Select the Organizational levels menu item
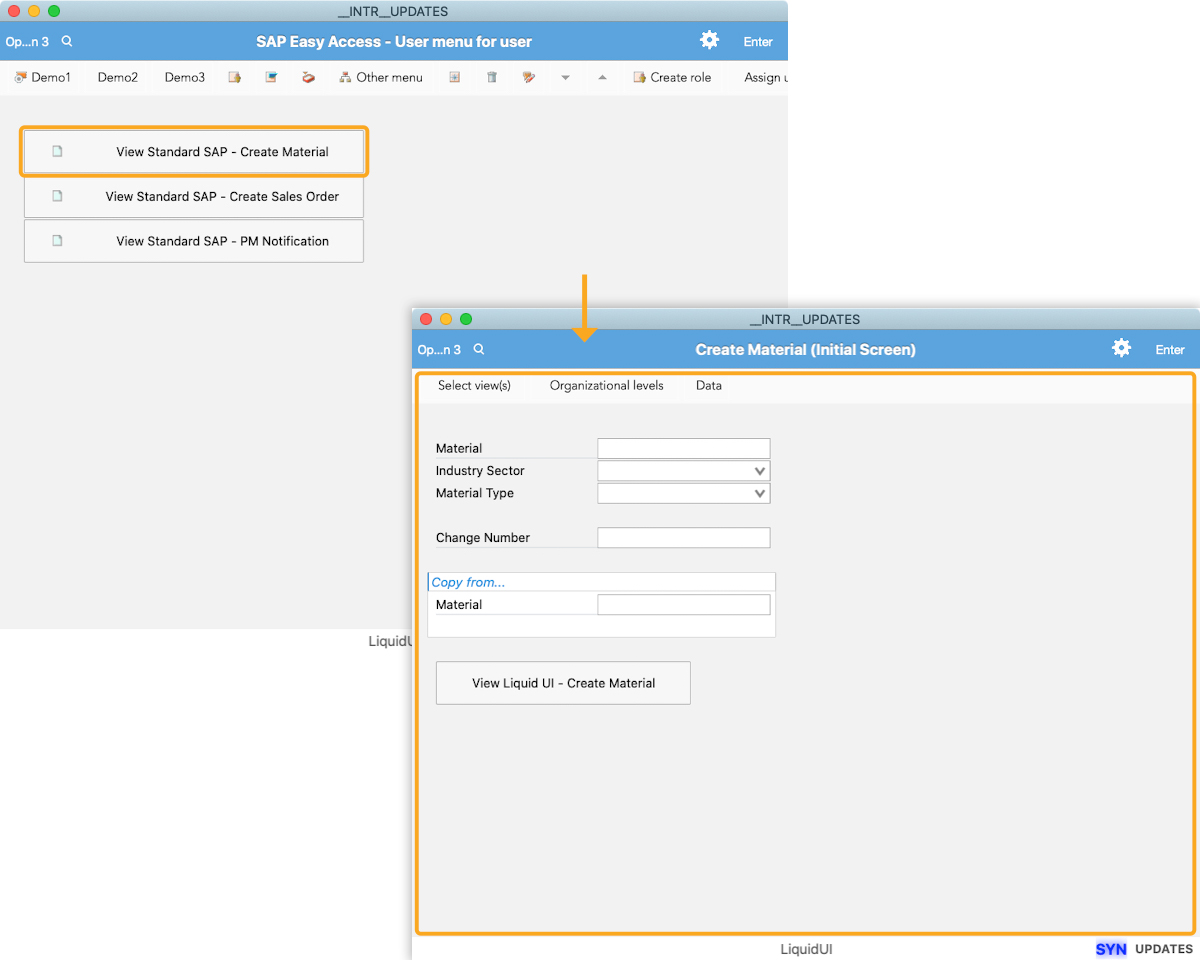 (x=606, y=385)
